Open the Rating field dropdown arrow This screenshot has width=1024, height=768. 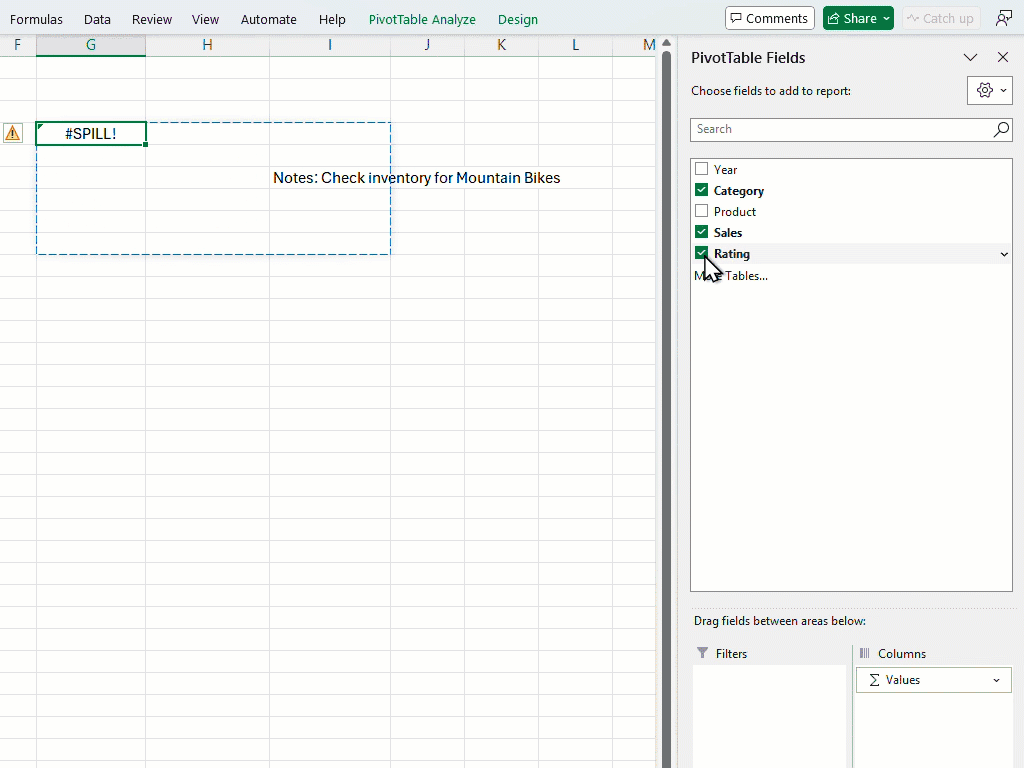pyautogui.click(x=1004, y=254)
